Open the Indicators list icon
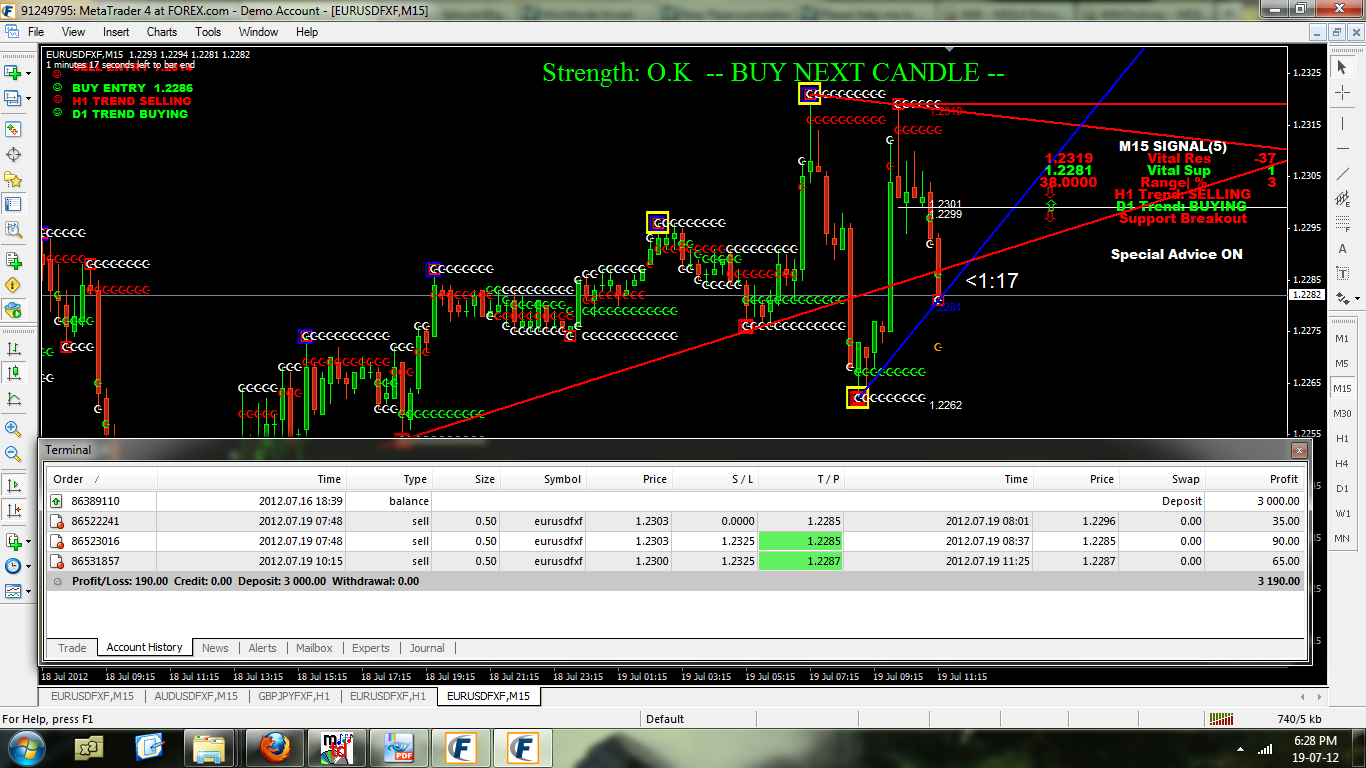 point(12,541)
